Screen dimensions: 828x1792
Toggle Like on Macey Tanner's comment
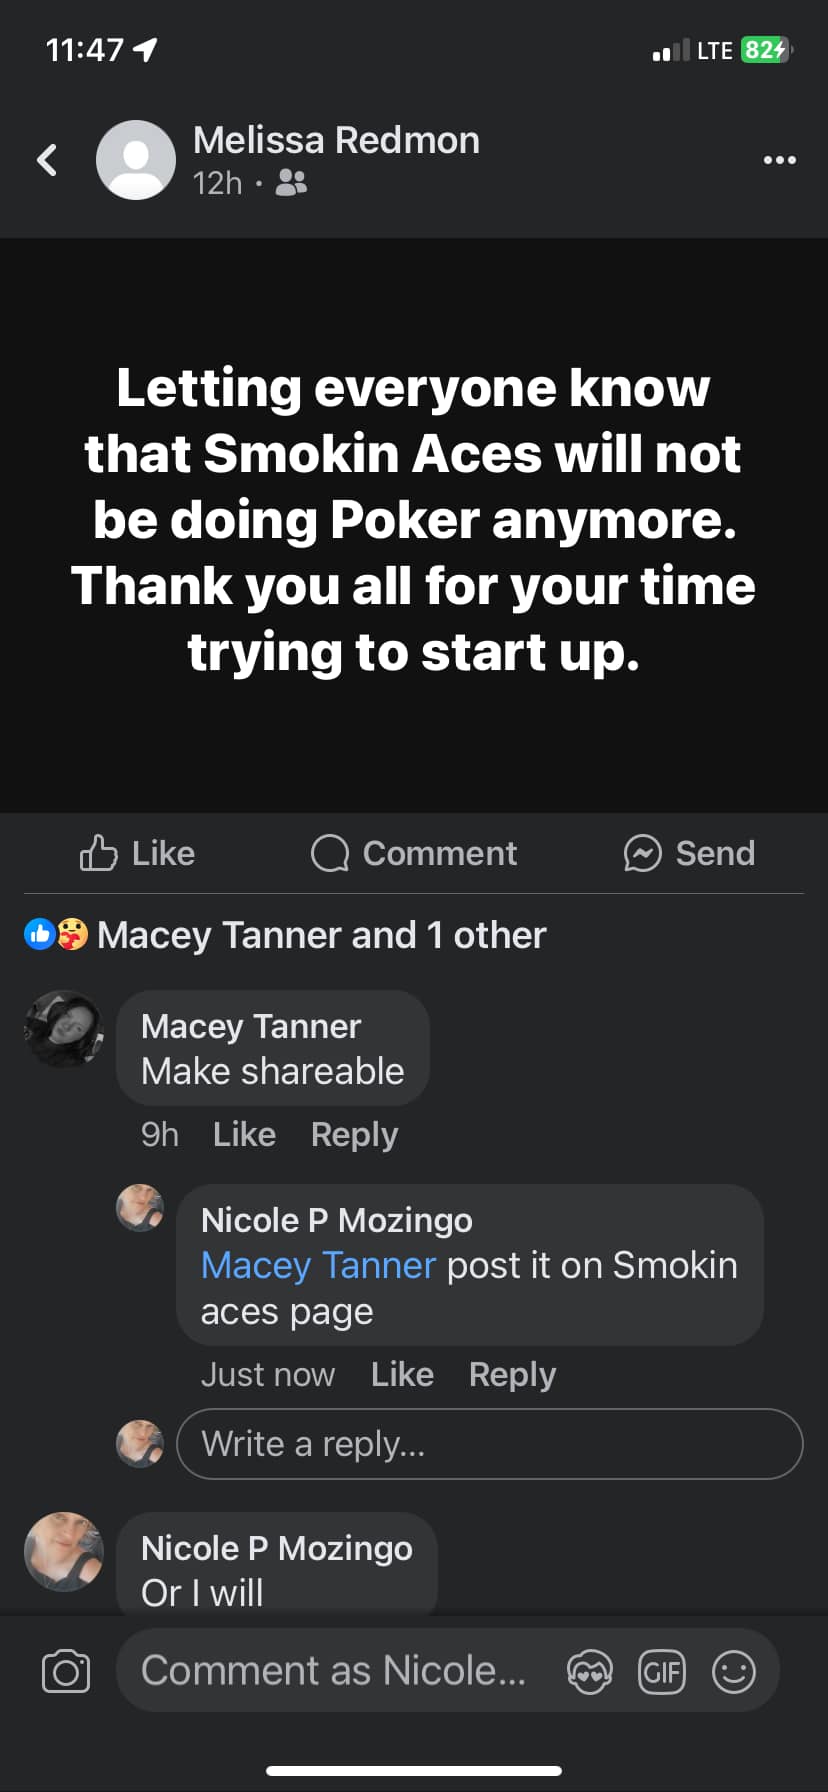pyautogui.click(x=243, y=1134)
